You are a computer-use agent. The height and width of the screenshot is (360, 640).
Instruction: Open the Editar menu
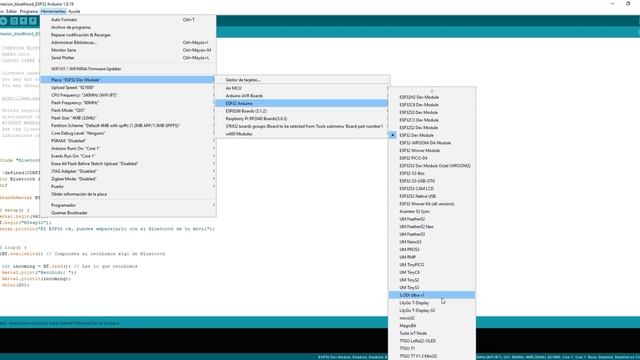coord(11,11)
